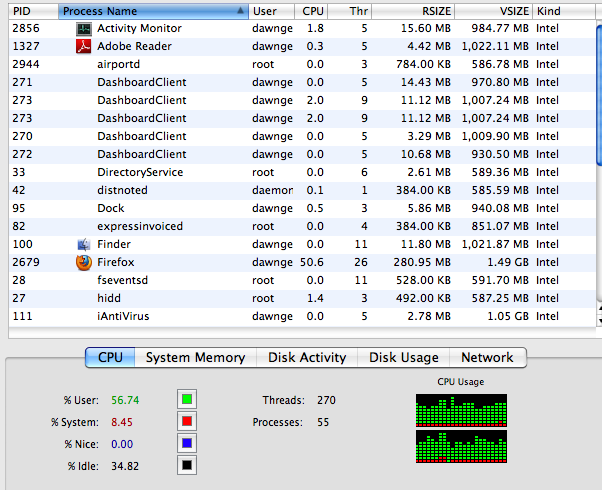Select DashboardClient with PID 272
The height and width of the screenshot is (490, 602).
click(302, 154)
